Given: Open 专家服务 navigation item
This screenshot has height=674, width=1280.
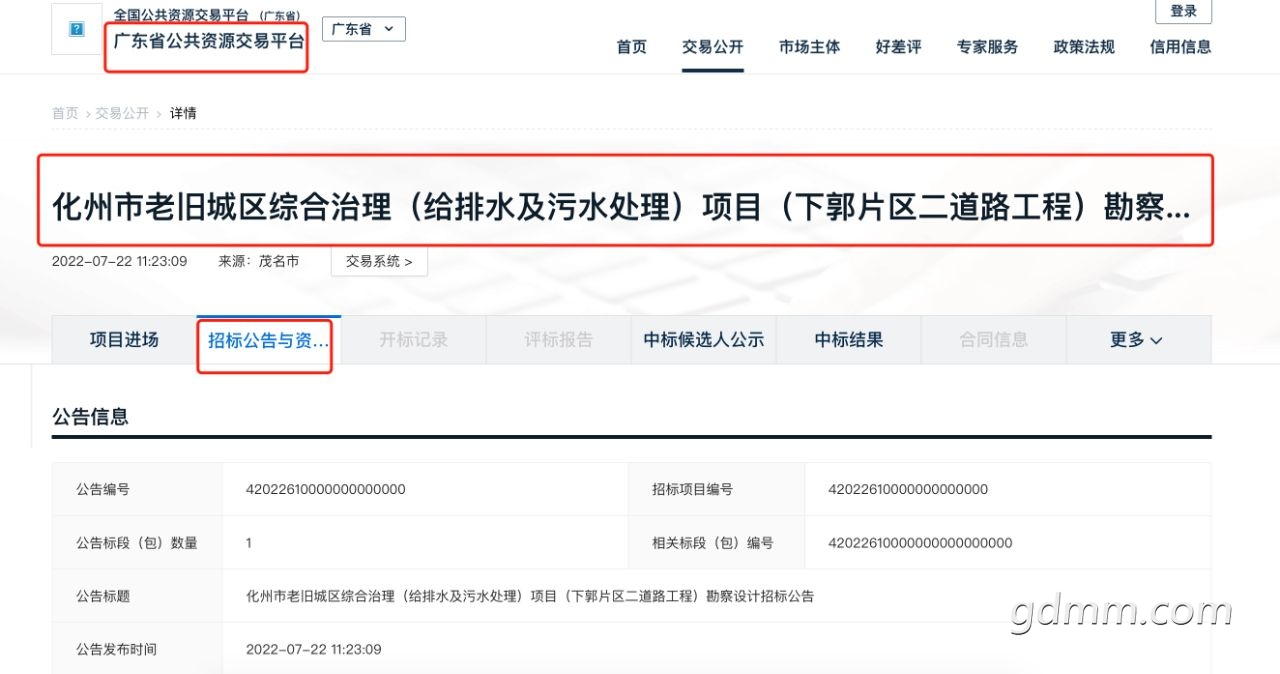Looking at the screenshot, I should [x=987, y=47].
